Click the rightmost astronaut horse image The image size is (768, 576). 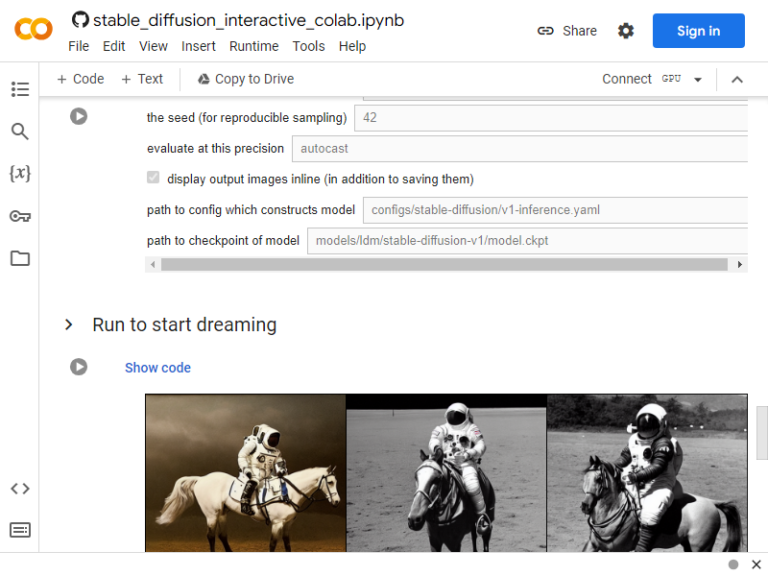647,473
